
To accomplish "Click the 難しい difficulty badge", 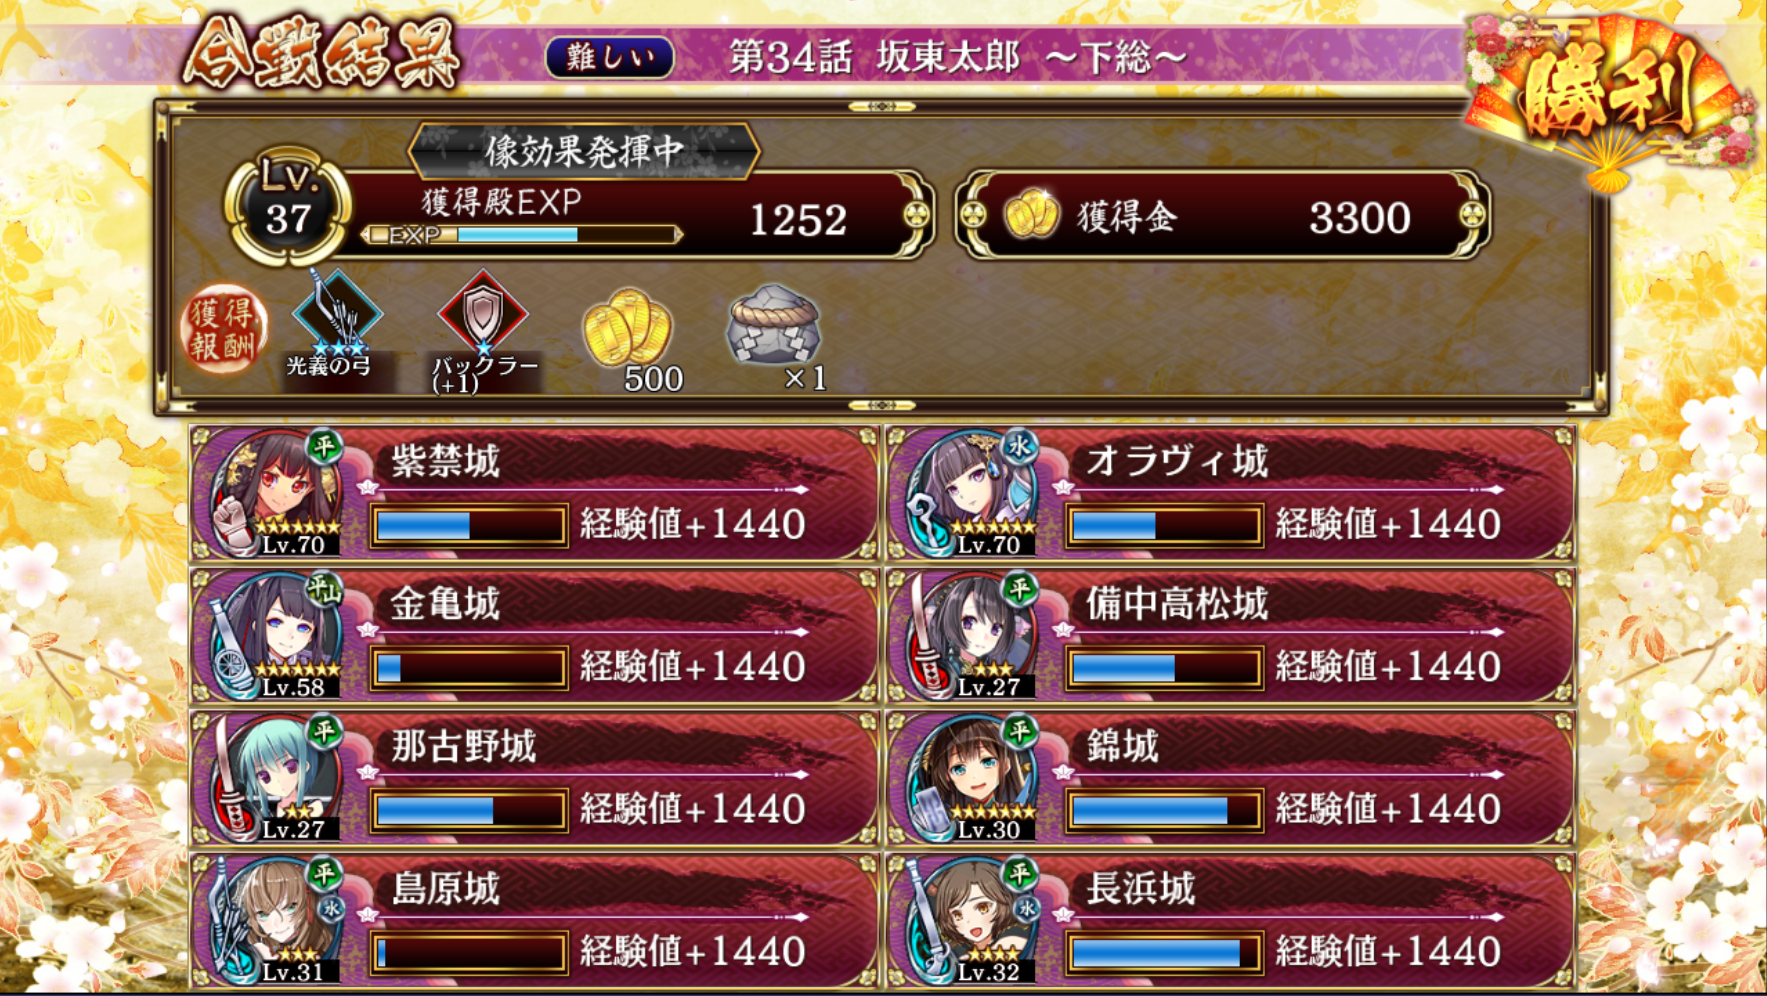I will pos(610,57).
